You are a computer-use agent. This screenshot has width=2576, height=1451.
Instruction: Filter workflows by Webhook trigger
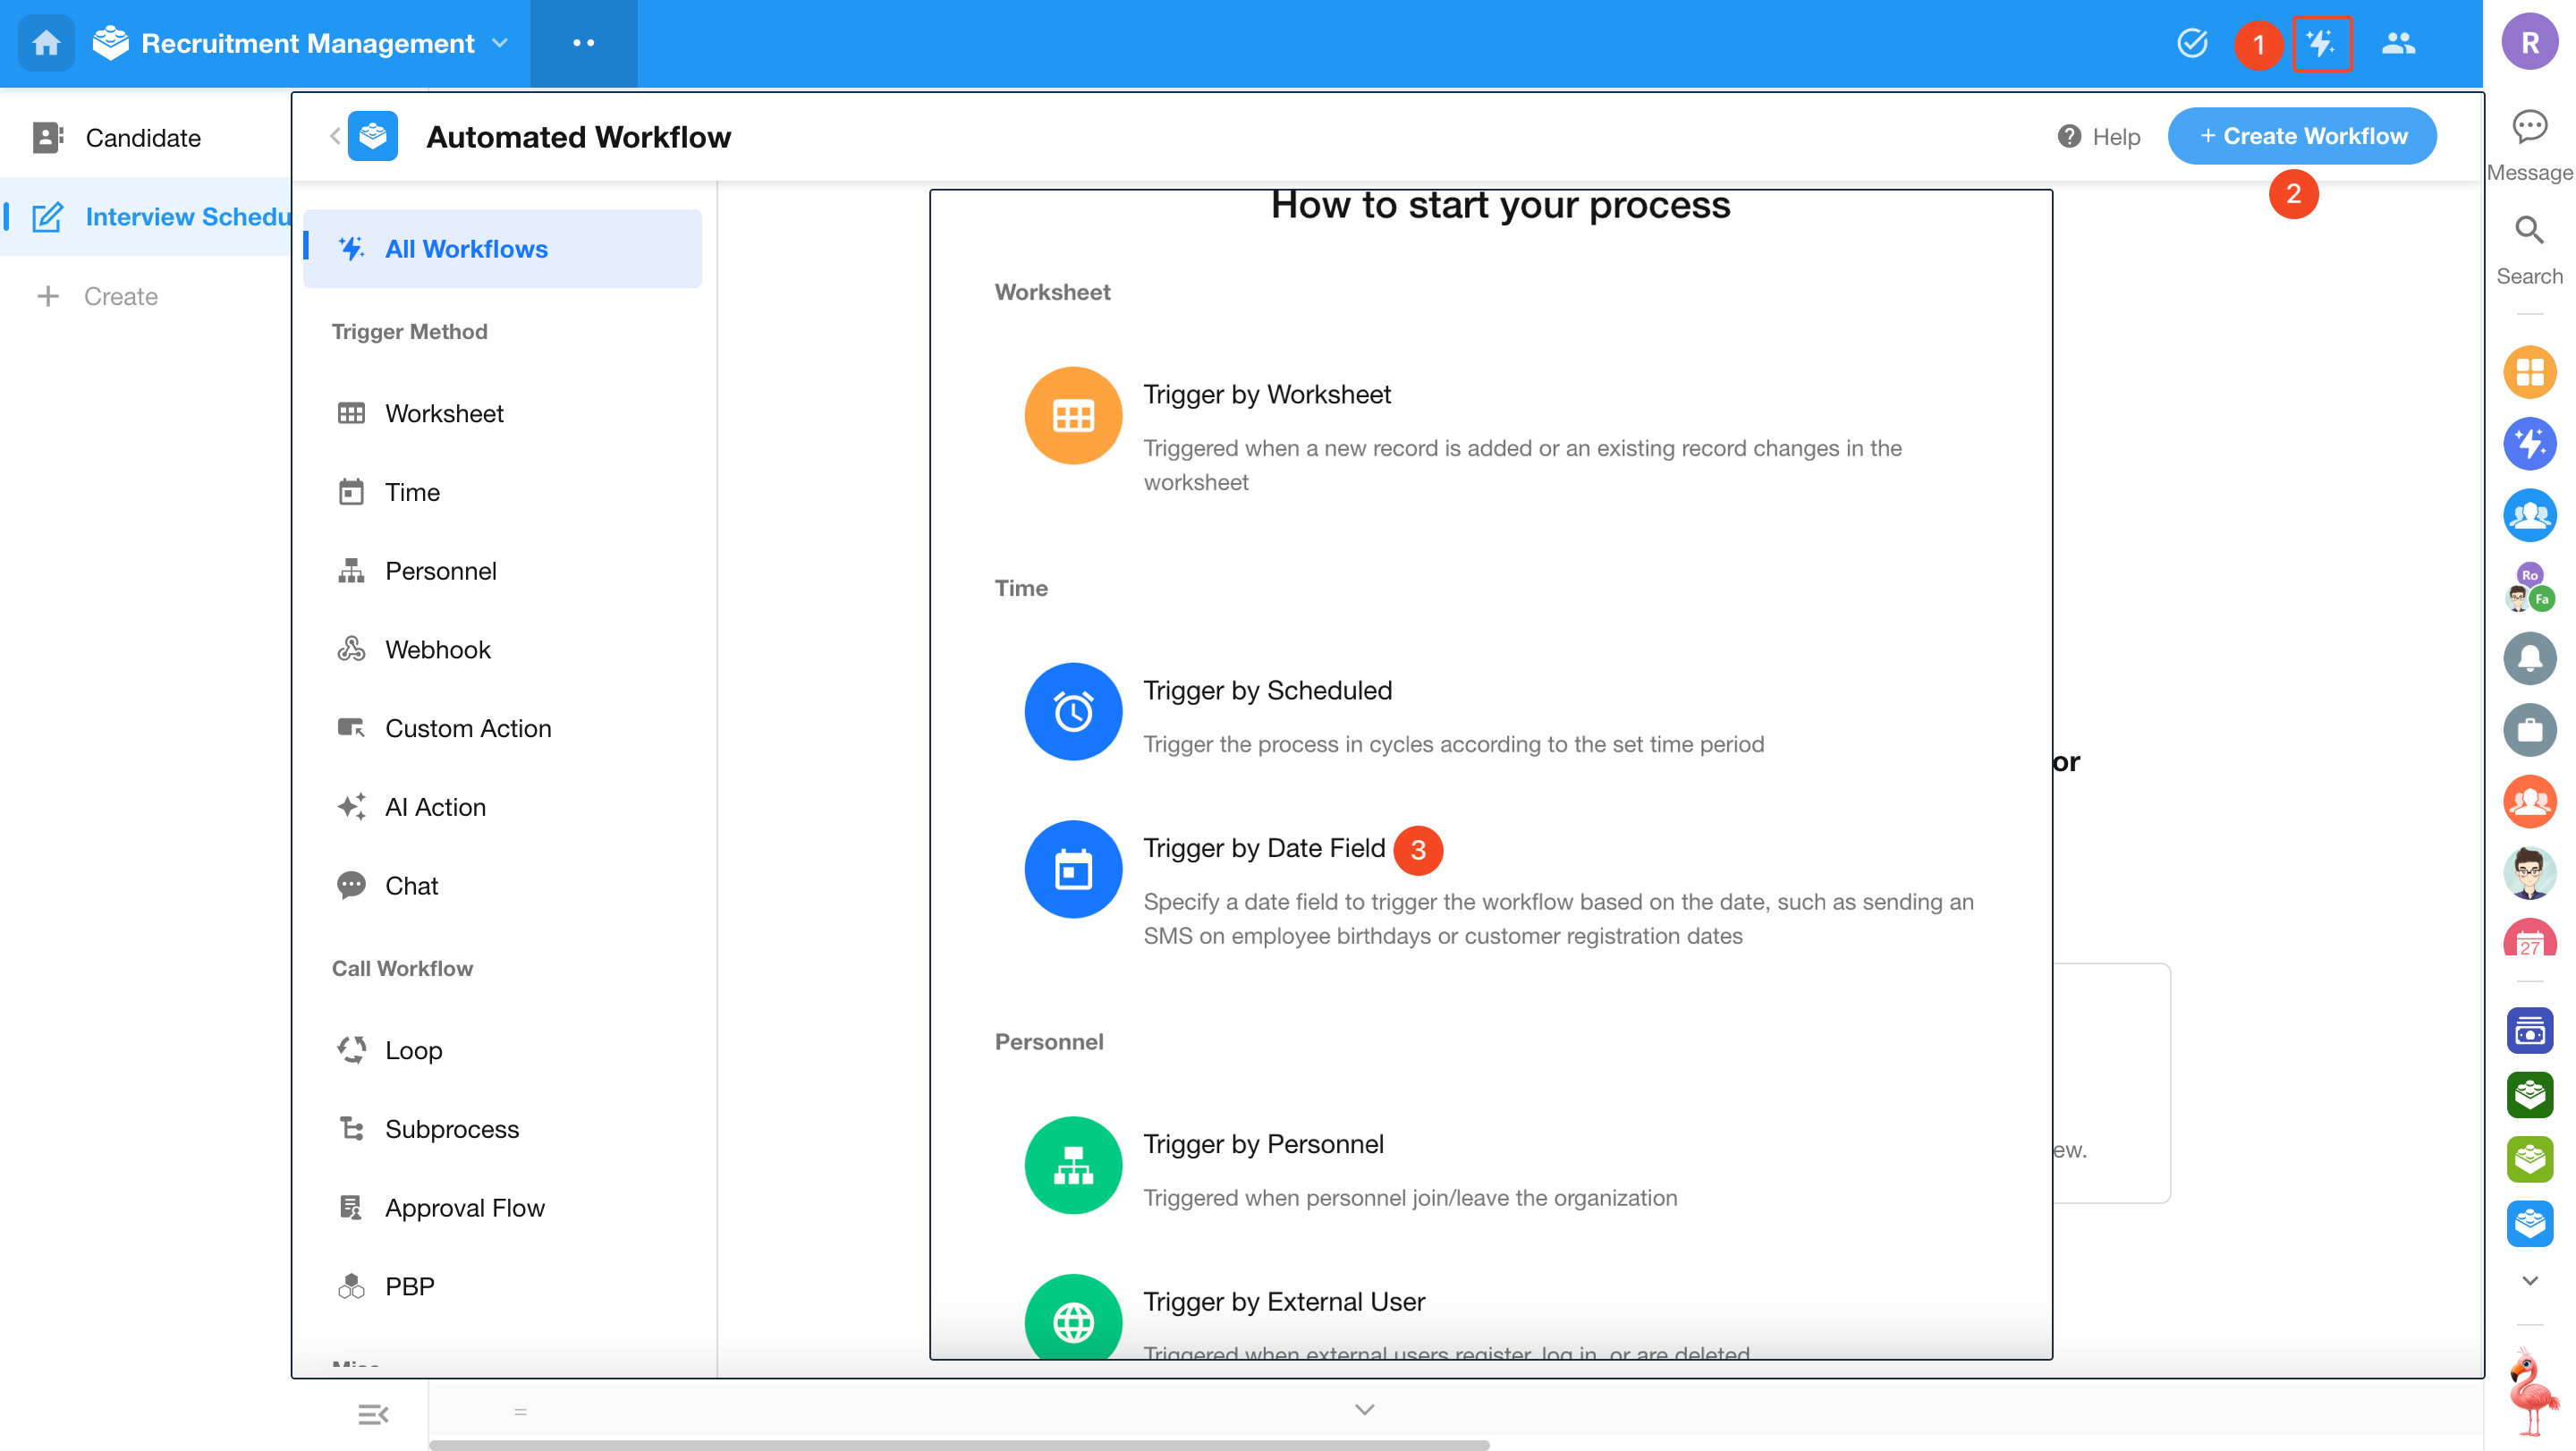502,650
